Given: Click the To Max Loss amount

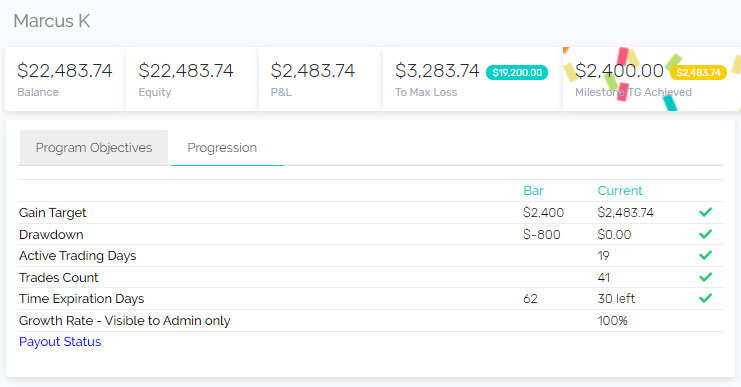Looking at the screenshot, I should (x=437, y=71).
